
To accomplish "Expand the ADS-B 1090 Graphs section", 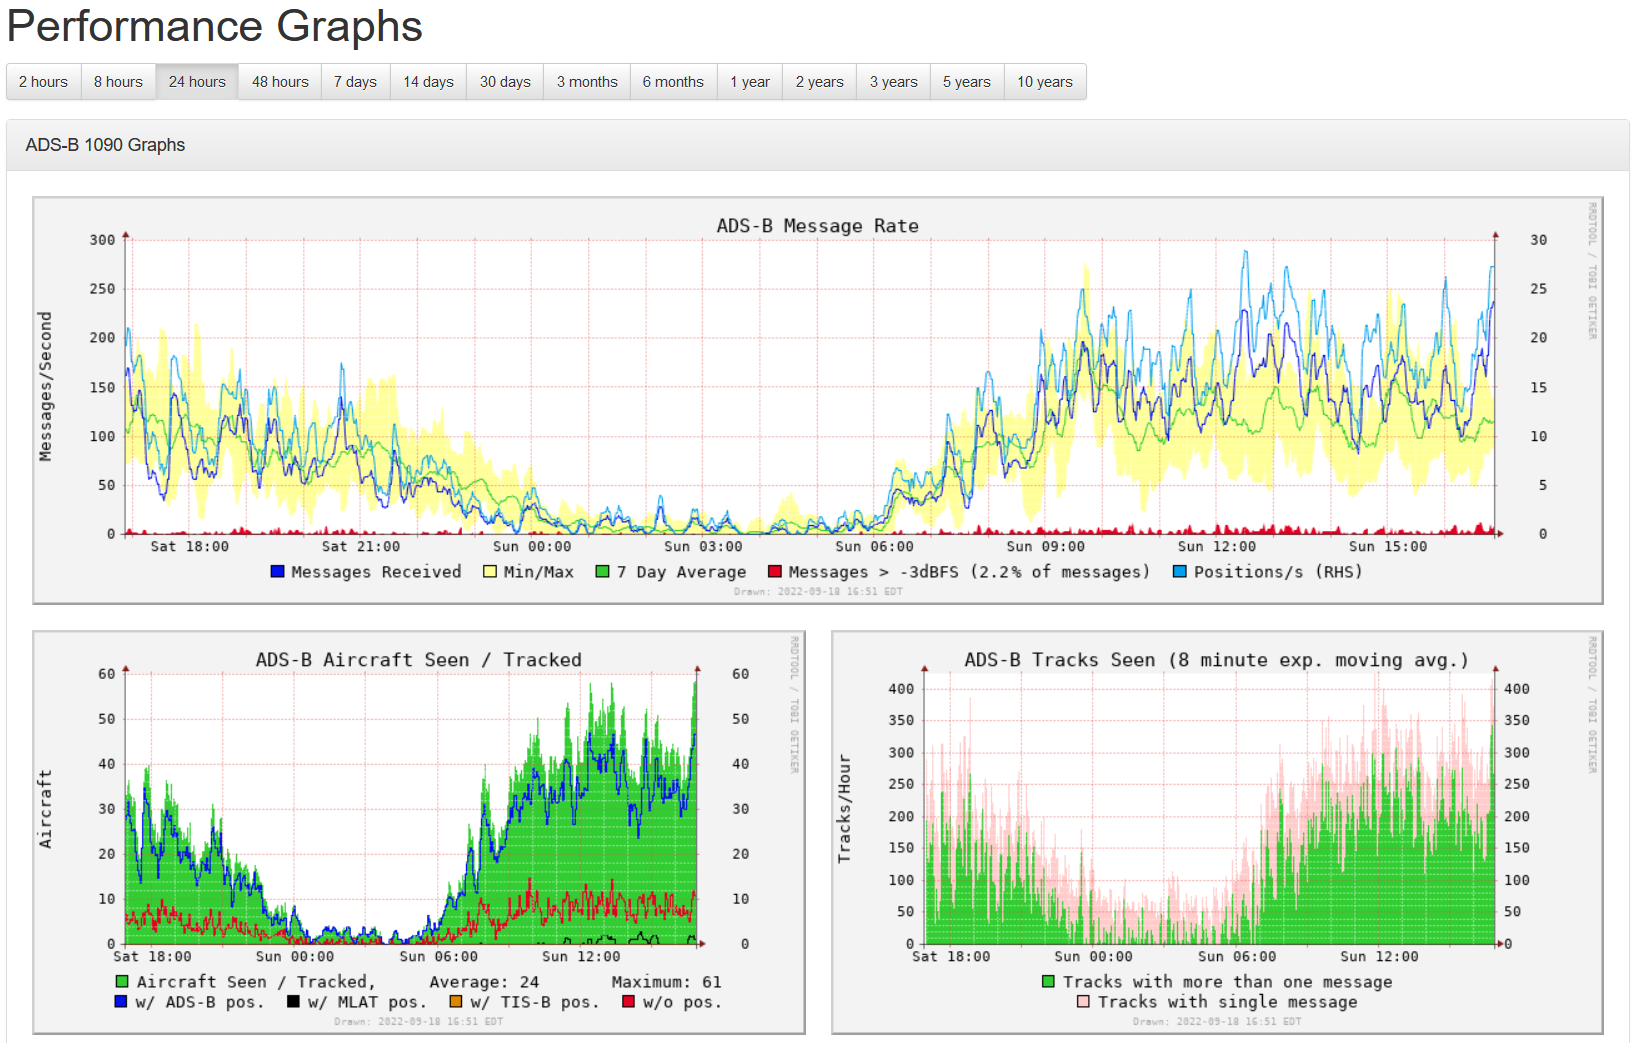I will coord(104,144).
